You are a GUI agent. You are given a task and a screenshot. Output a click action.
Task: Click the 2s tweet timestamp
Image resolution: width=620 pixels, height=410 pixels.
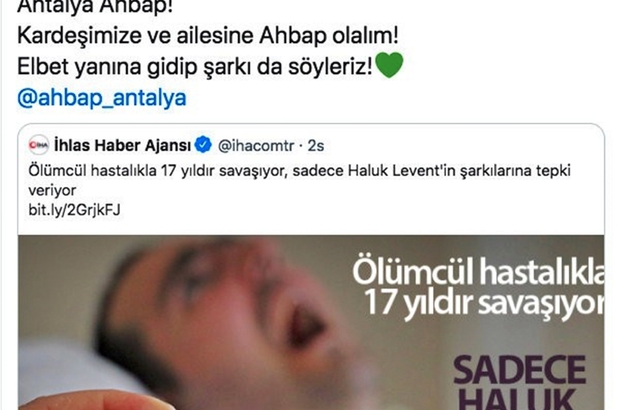(316, 146)
